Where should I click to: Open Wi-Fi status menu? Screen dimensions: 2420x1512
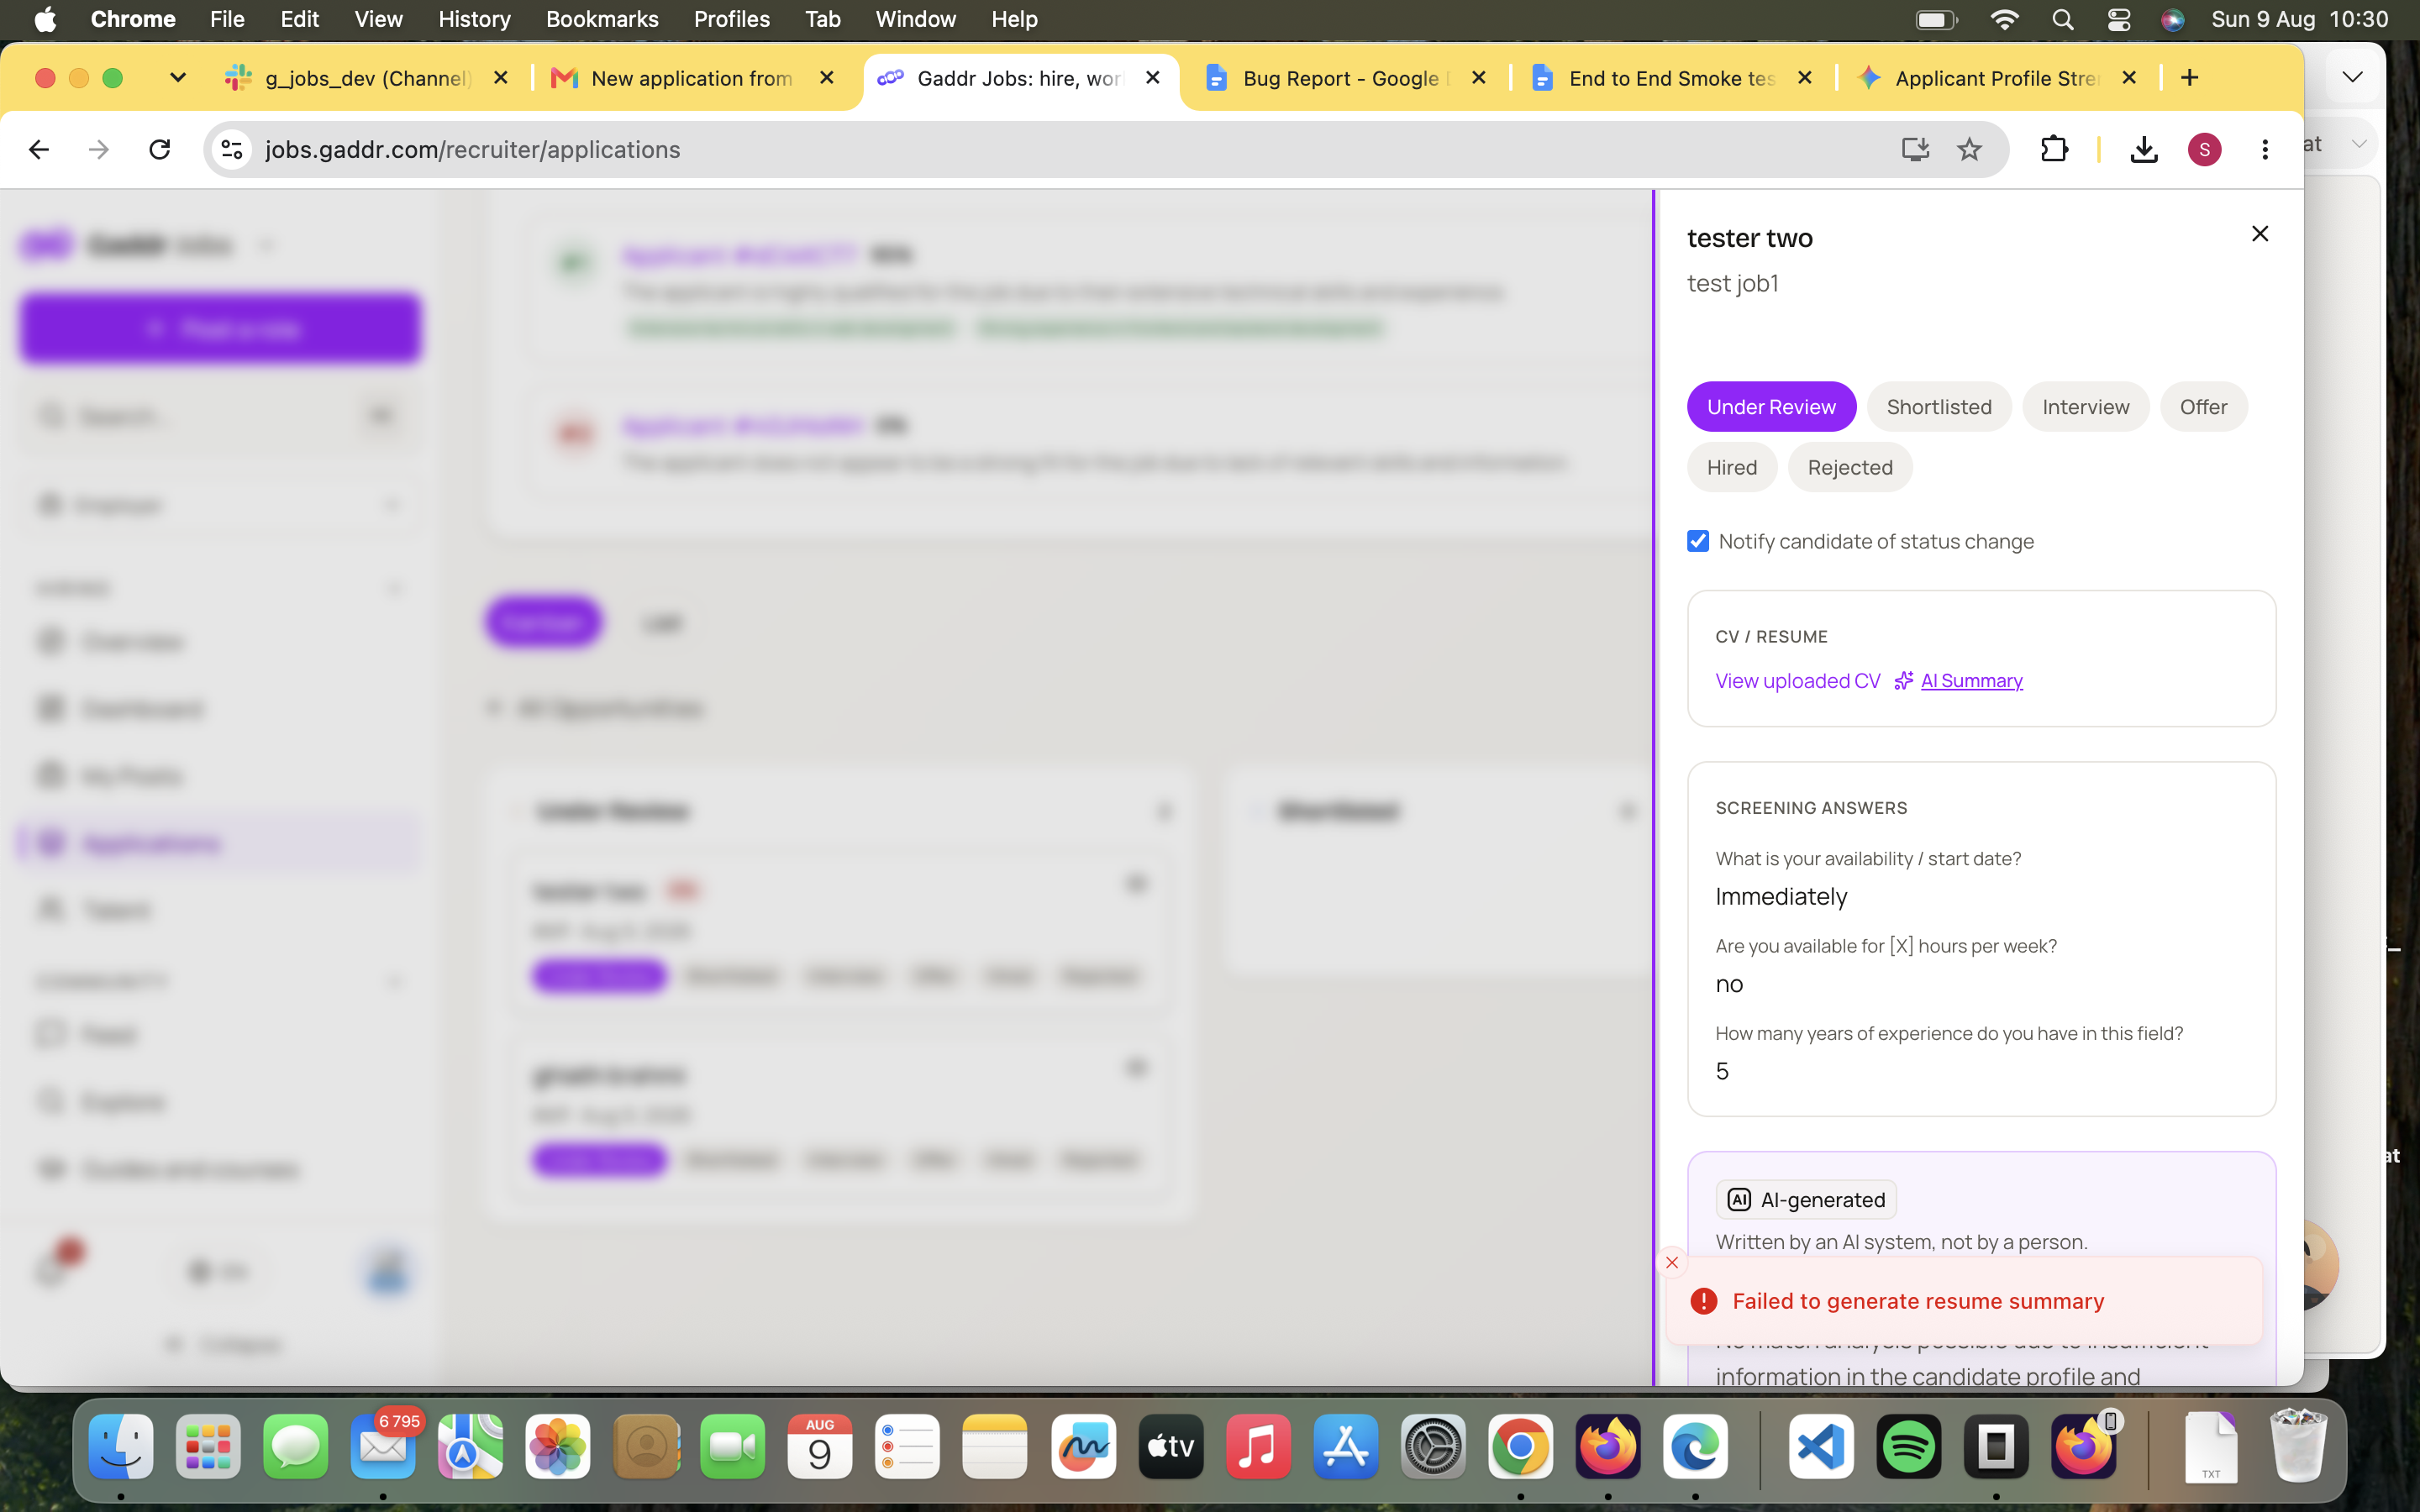(2004, 19)
